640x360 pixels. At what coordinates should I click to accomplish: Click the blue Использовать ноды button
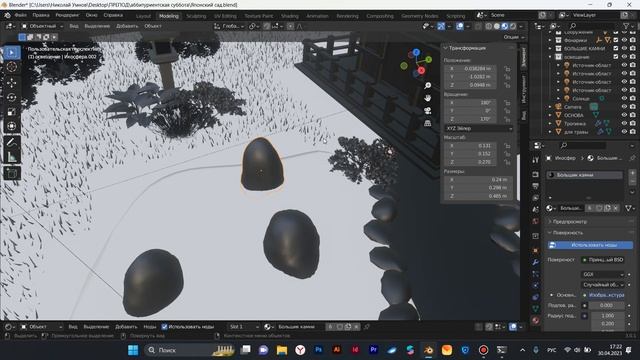pos(590,245)
